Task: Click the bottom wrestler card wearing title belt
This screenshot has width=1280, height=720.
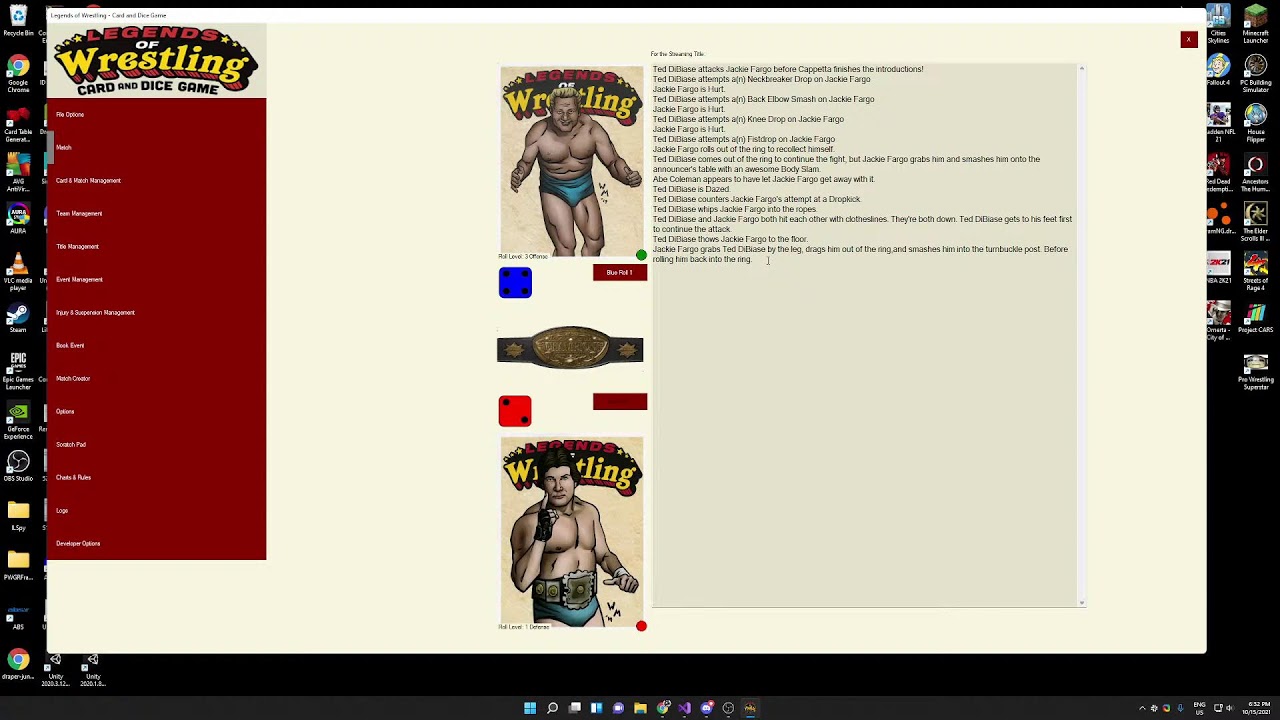Action: point(572,532)
